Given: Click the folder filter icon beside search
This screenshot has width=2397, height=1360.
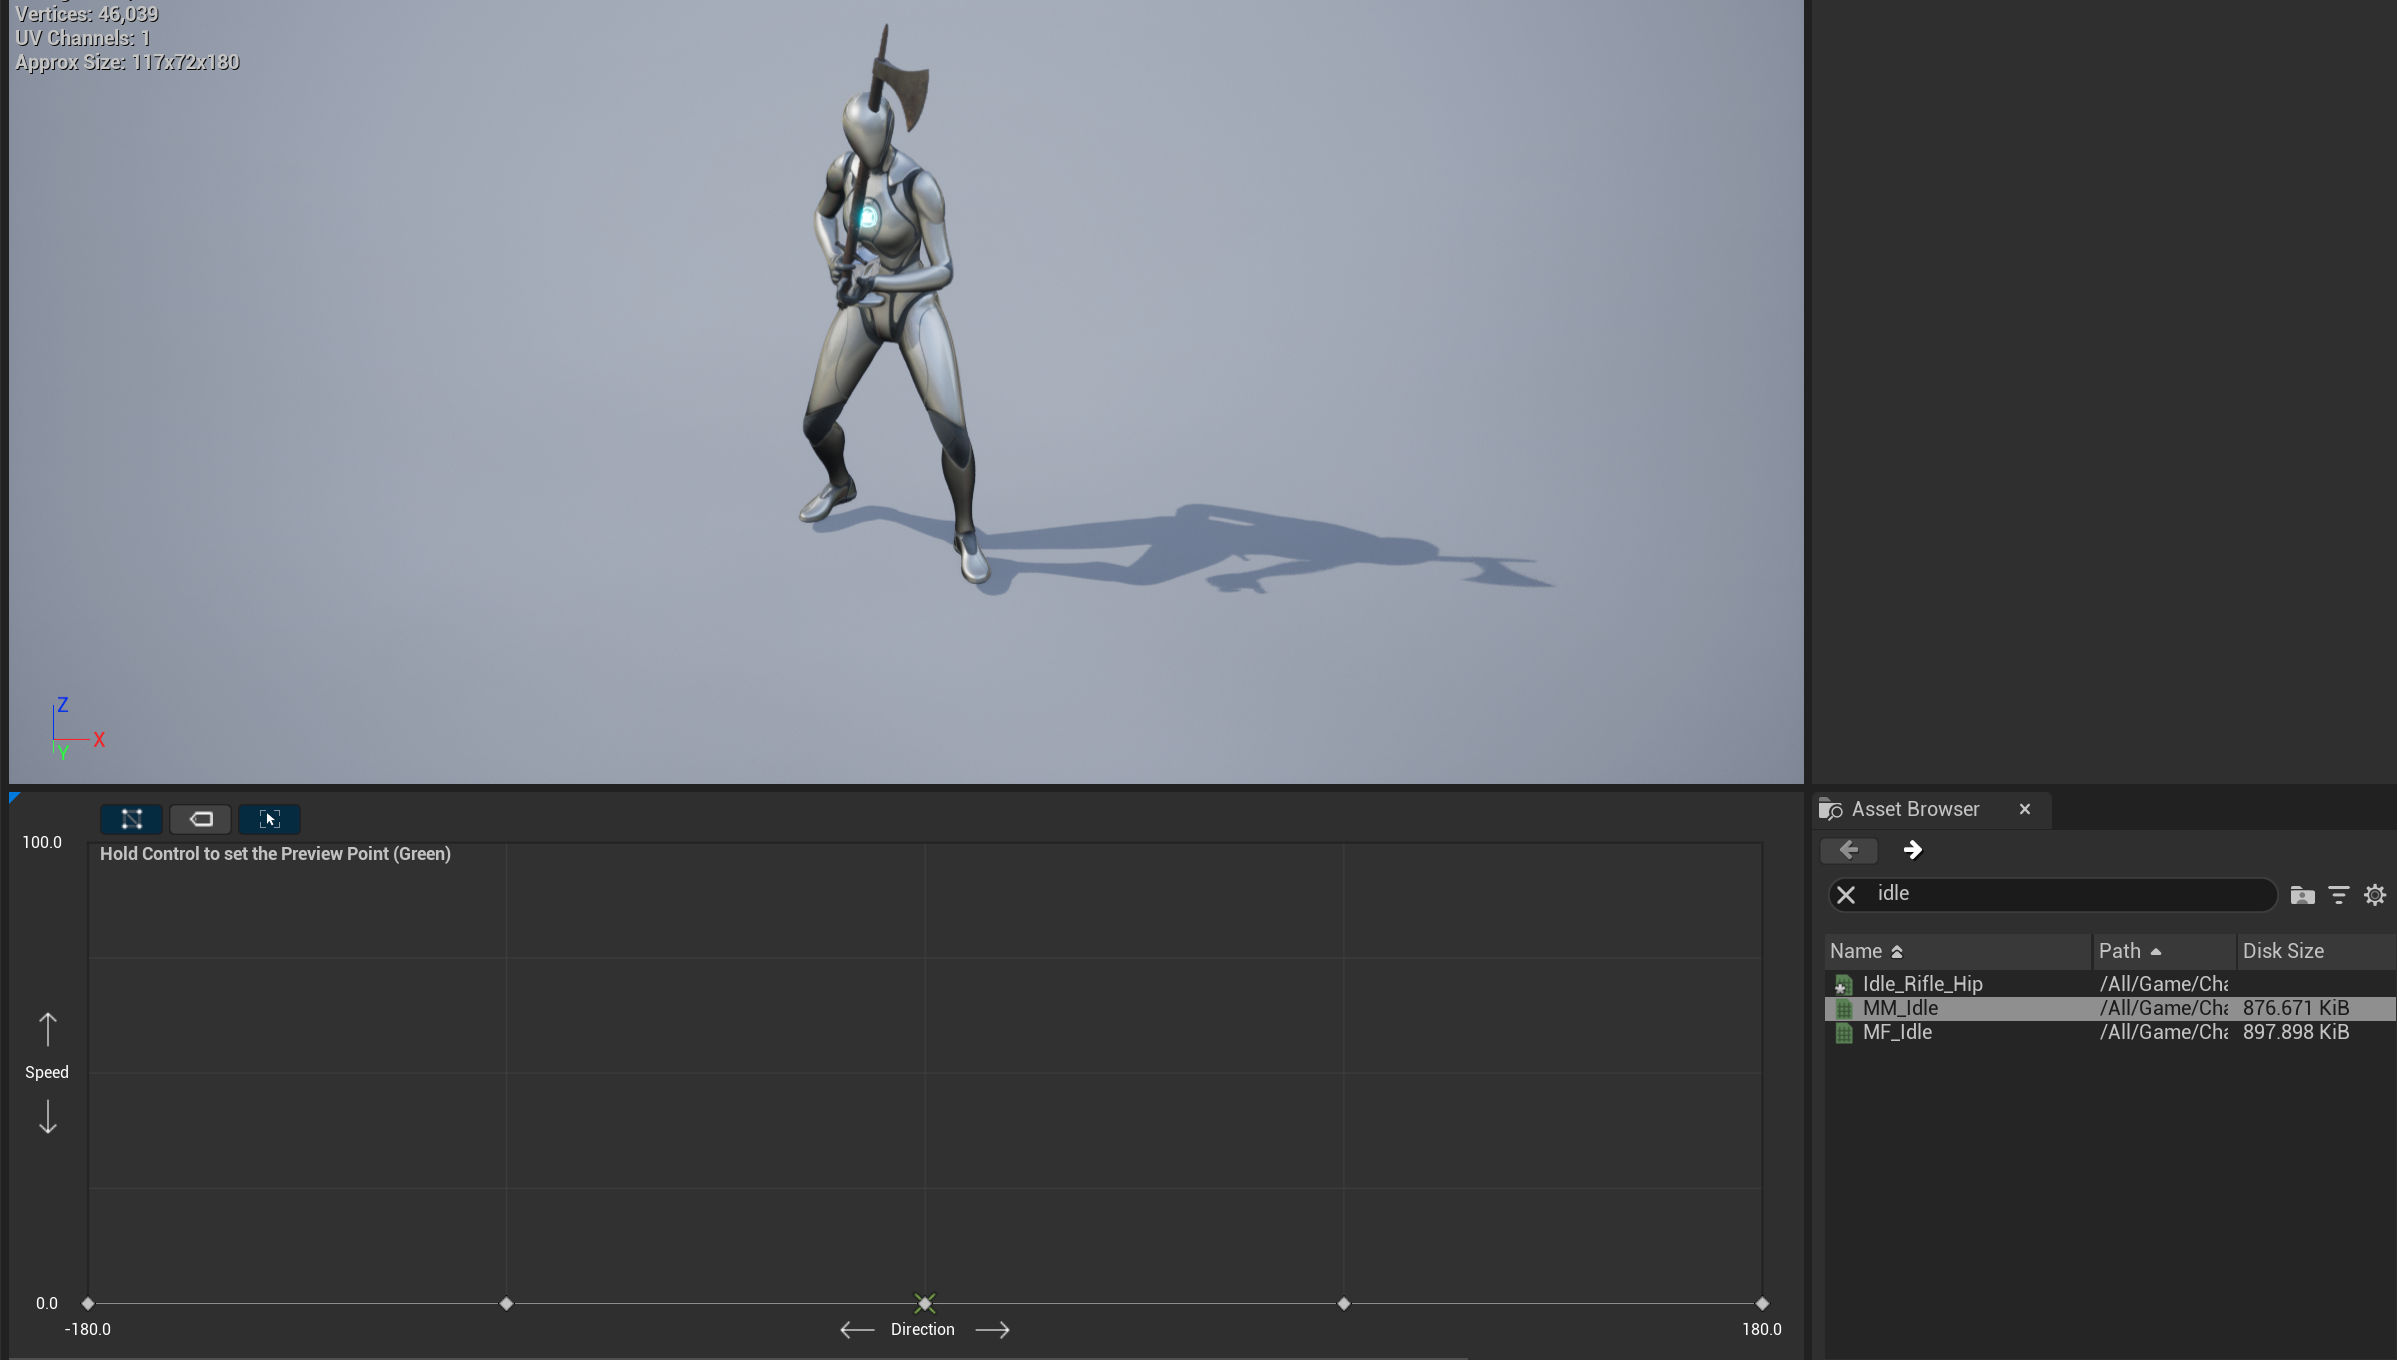Looking at the screenshot, I should (x=2302, y=895).
